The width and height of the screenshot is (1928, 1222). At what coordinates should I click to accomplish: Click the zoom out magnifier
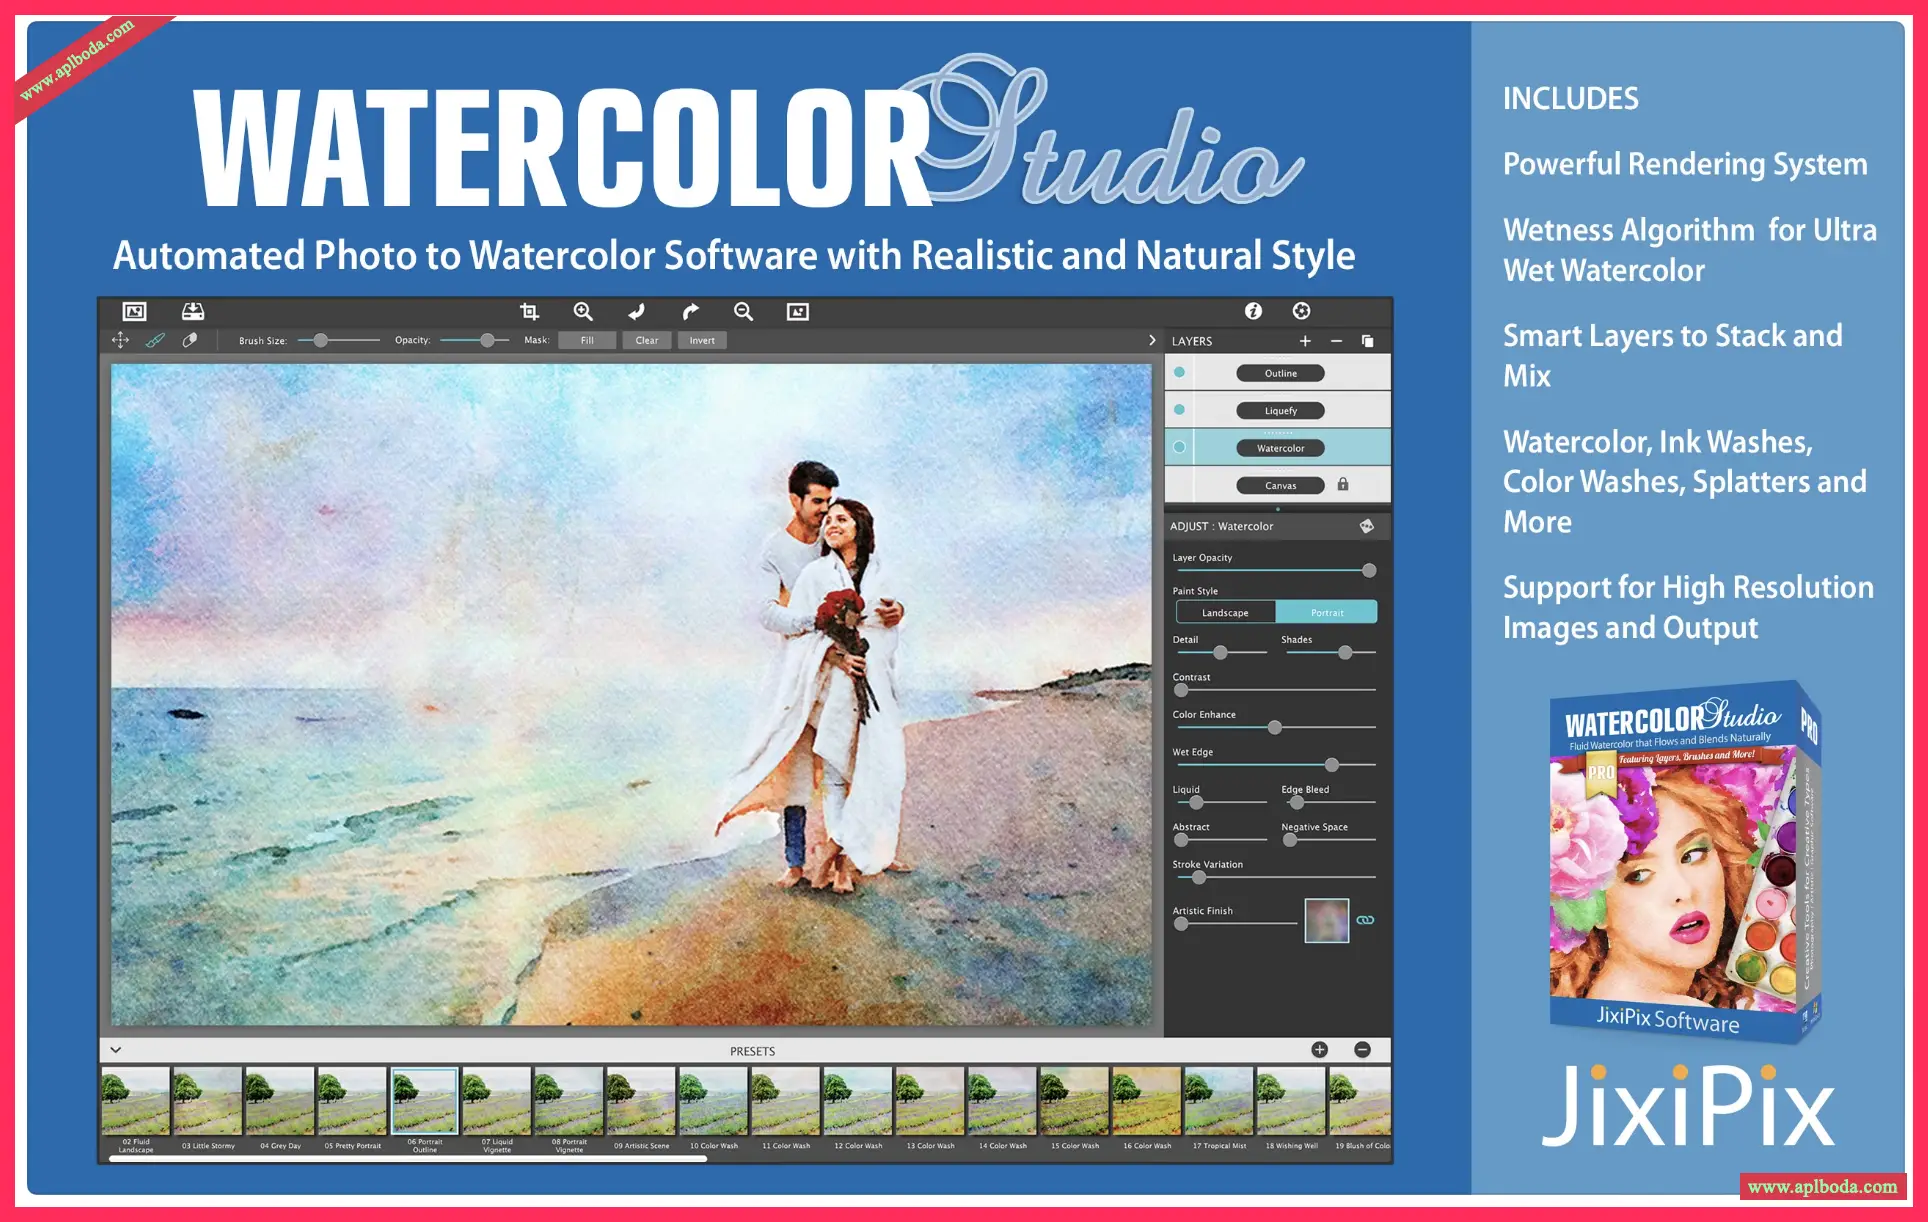click(743, 311)
